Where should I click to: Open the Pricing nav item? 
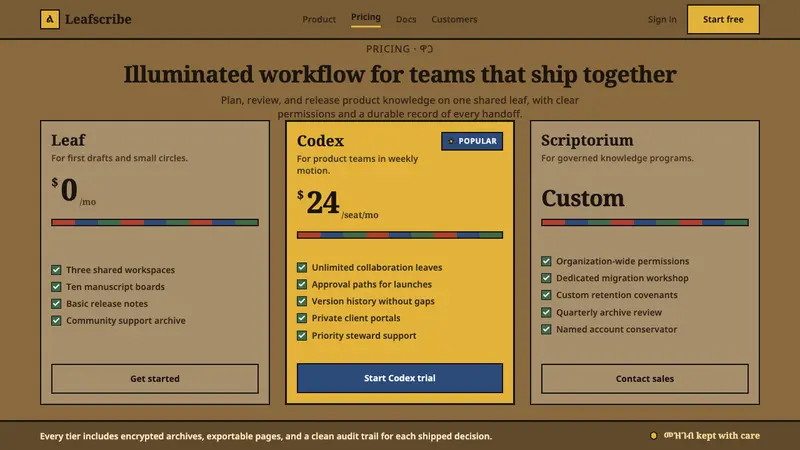(x=366, y=17)
